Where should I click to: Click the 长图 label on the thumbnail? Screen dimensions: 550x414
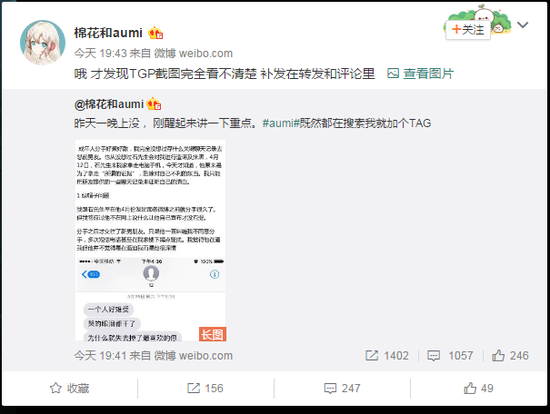click(x=213, y=334)
